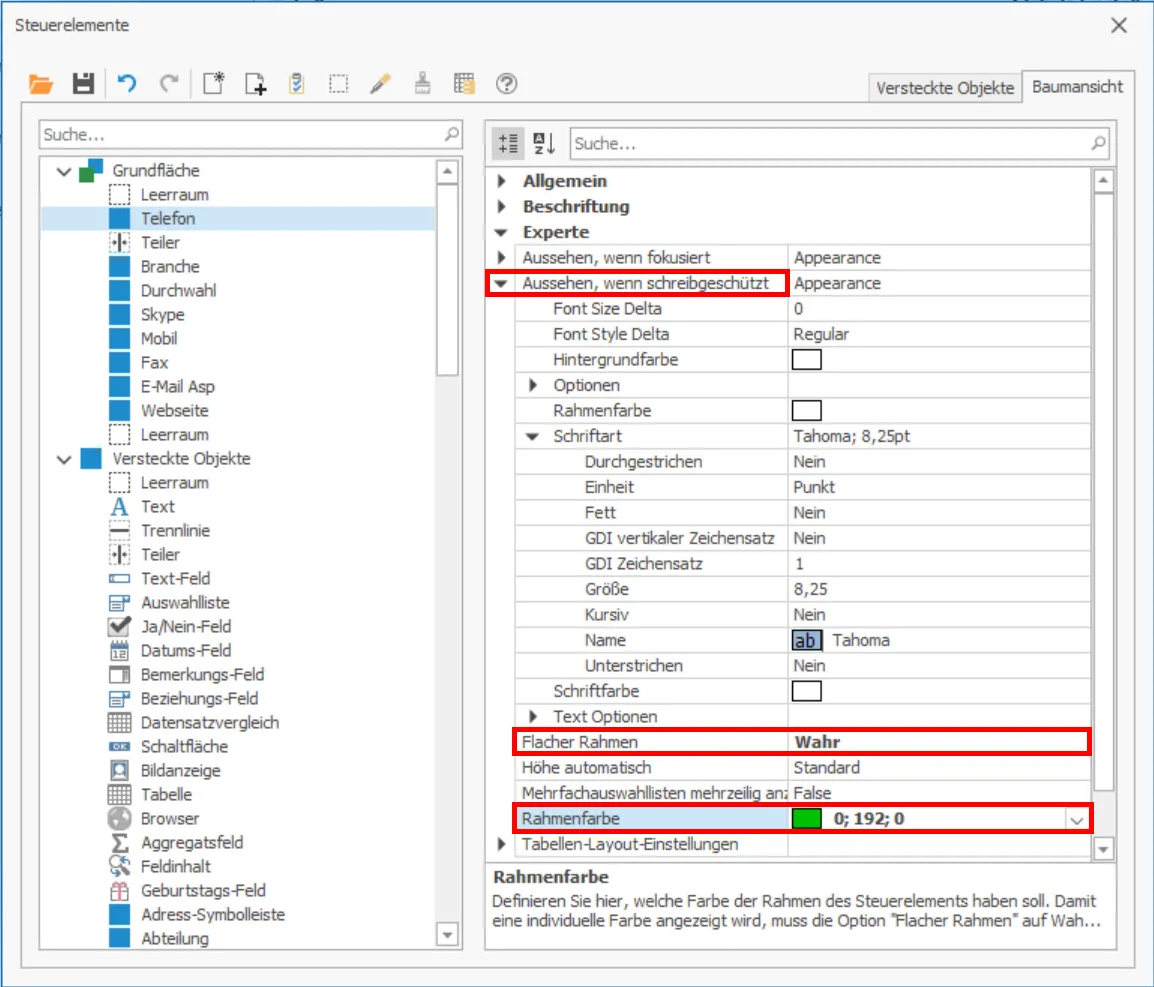The image size is (1154, 987).
Task: Click the Kursiv value Nein
Action: coord(810,615)
